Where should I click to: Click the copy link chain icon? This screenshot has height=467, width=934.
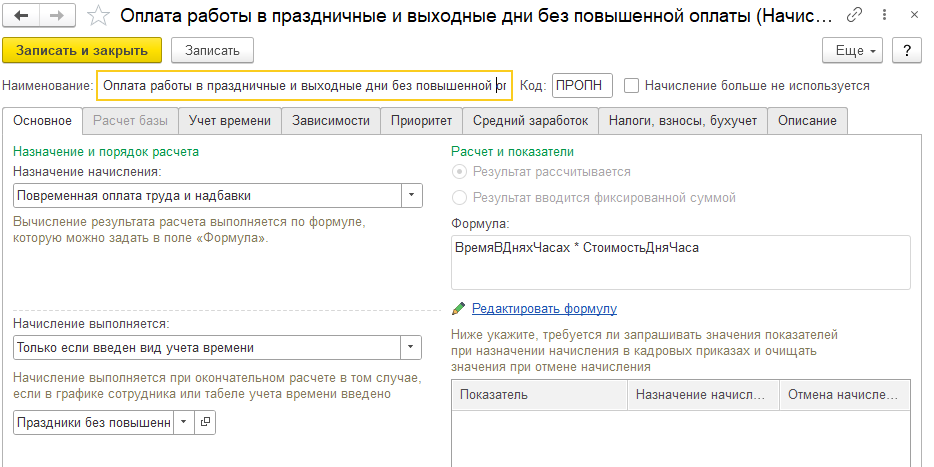(x=854, y=16)
